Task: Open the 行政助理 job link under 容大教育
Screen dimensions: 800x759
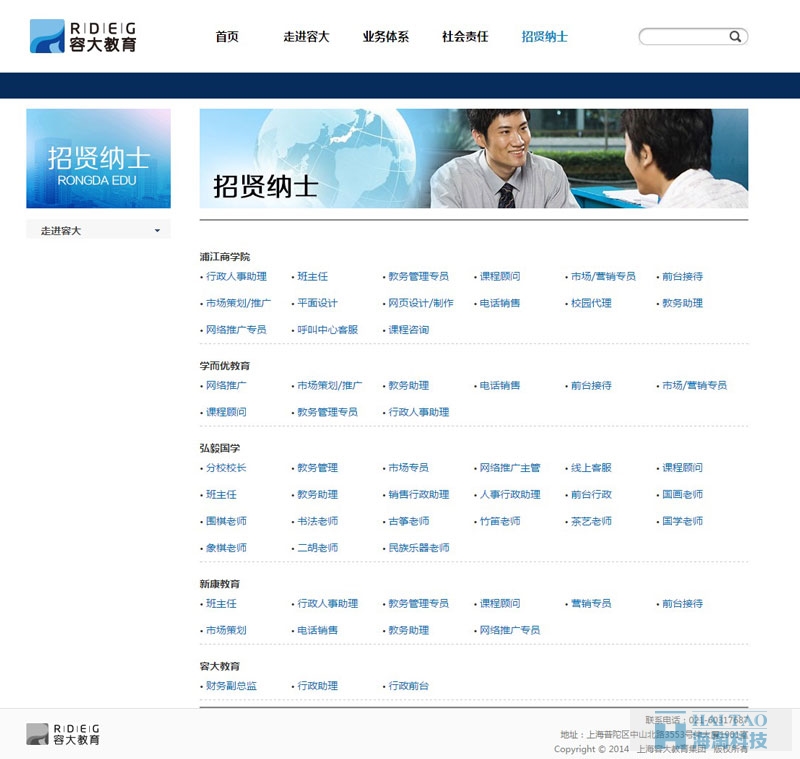Action: pyautogui.click(x=317, y=686)
